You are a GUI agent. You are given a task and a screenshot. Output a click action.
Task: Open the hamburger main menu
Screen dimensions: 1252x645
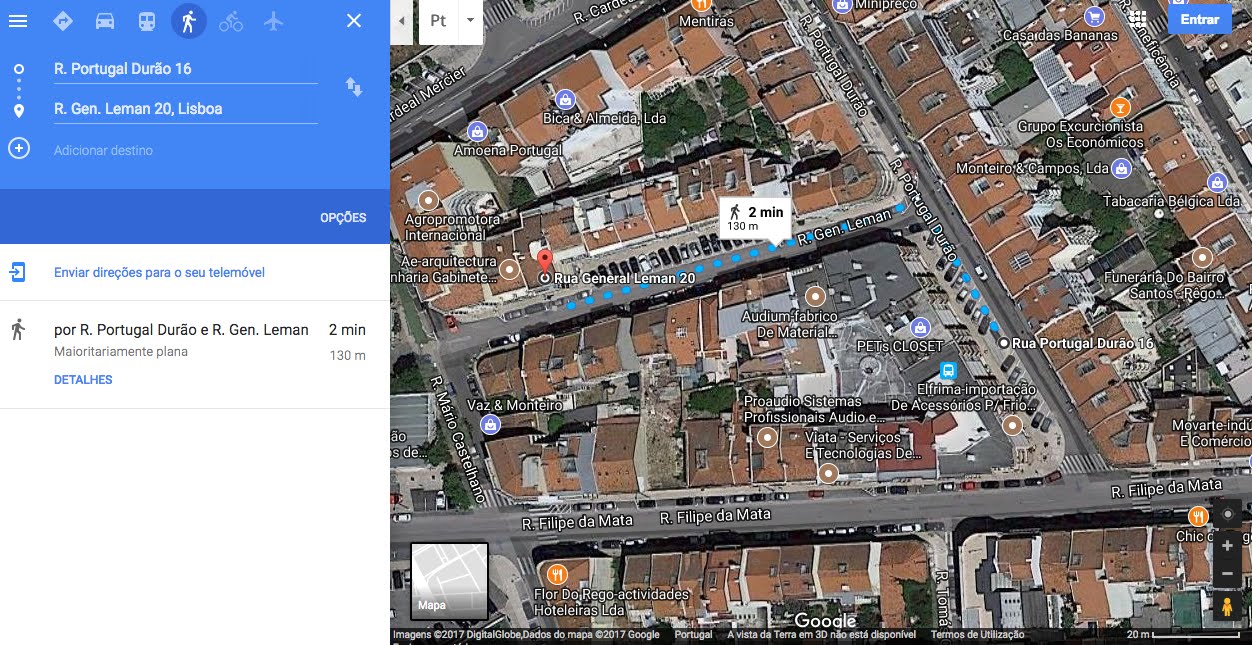[17, 20]
